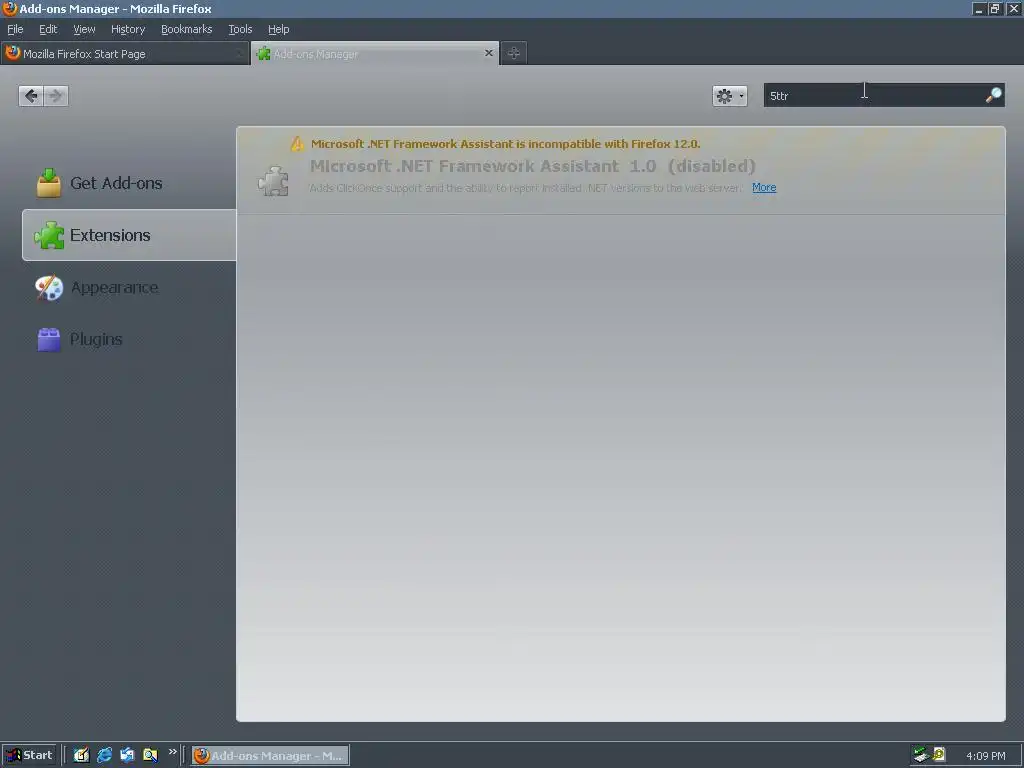
Task: Launch Internet Explorer from quick launch
Action: click(104, 755)
